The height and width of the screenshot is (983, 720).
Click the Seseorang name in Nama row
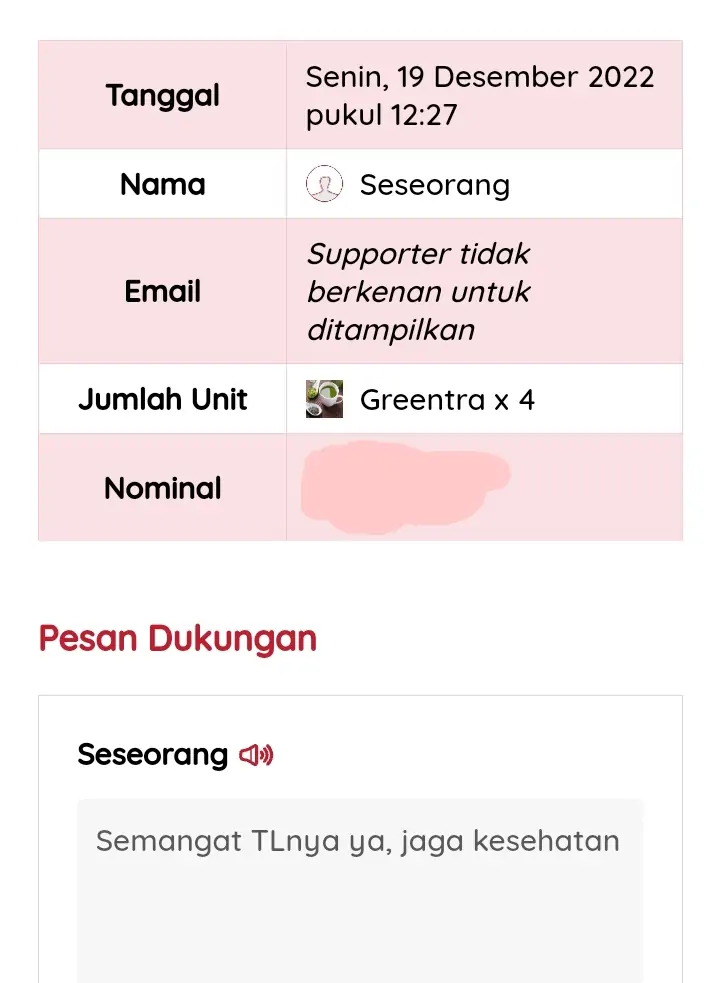(x=434, y=185)
